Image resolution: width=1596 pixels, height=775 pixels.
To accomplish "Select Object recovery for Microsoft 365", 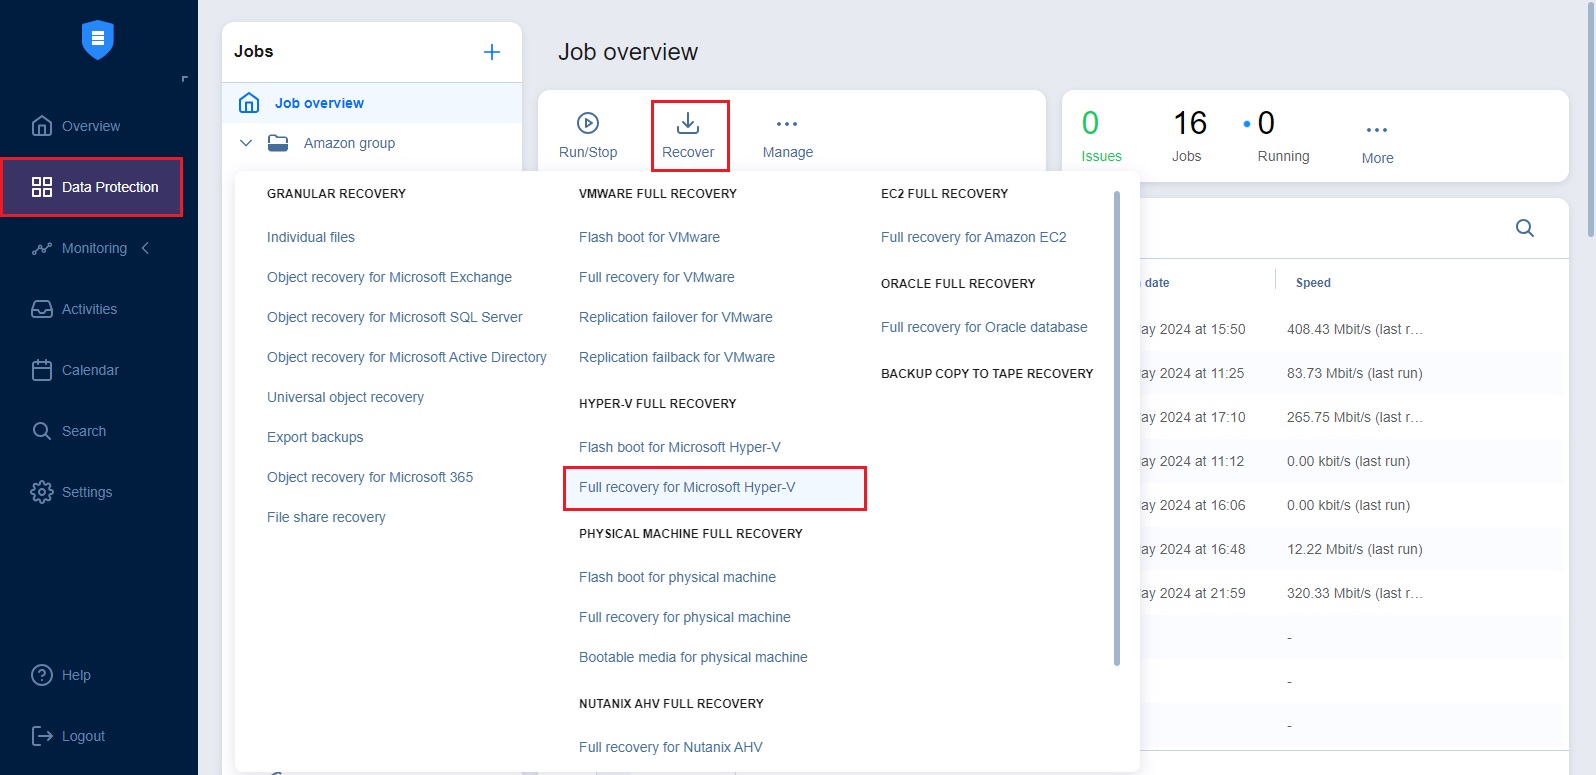I will [370, 477].
